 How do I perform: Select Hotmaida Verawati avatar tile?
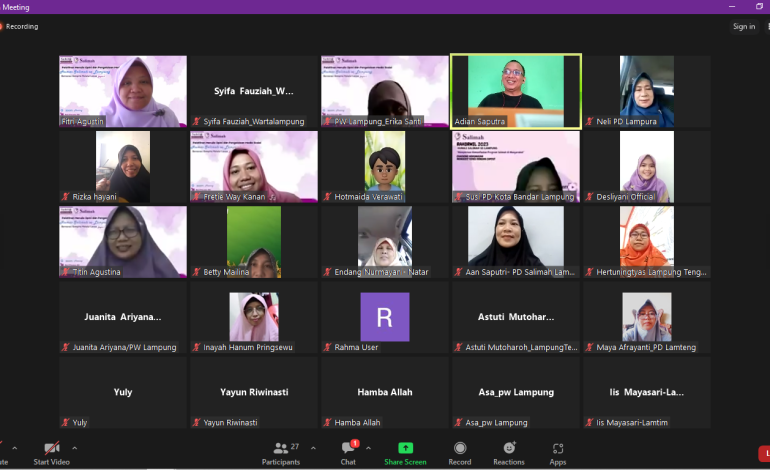point(385,166)
